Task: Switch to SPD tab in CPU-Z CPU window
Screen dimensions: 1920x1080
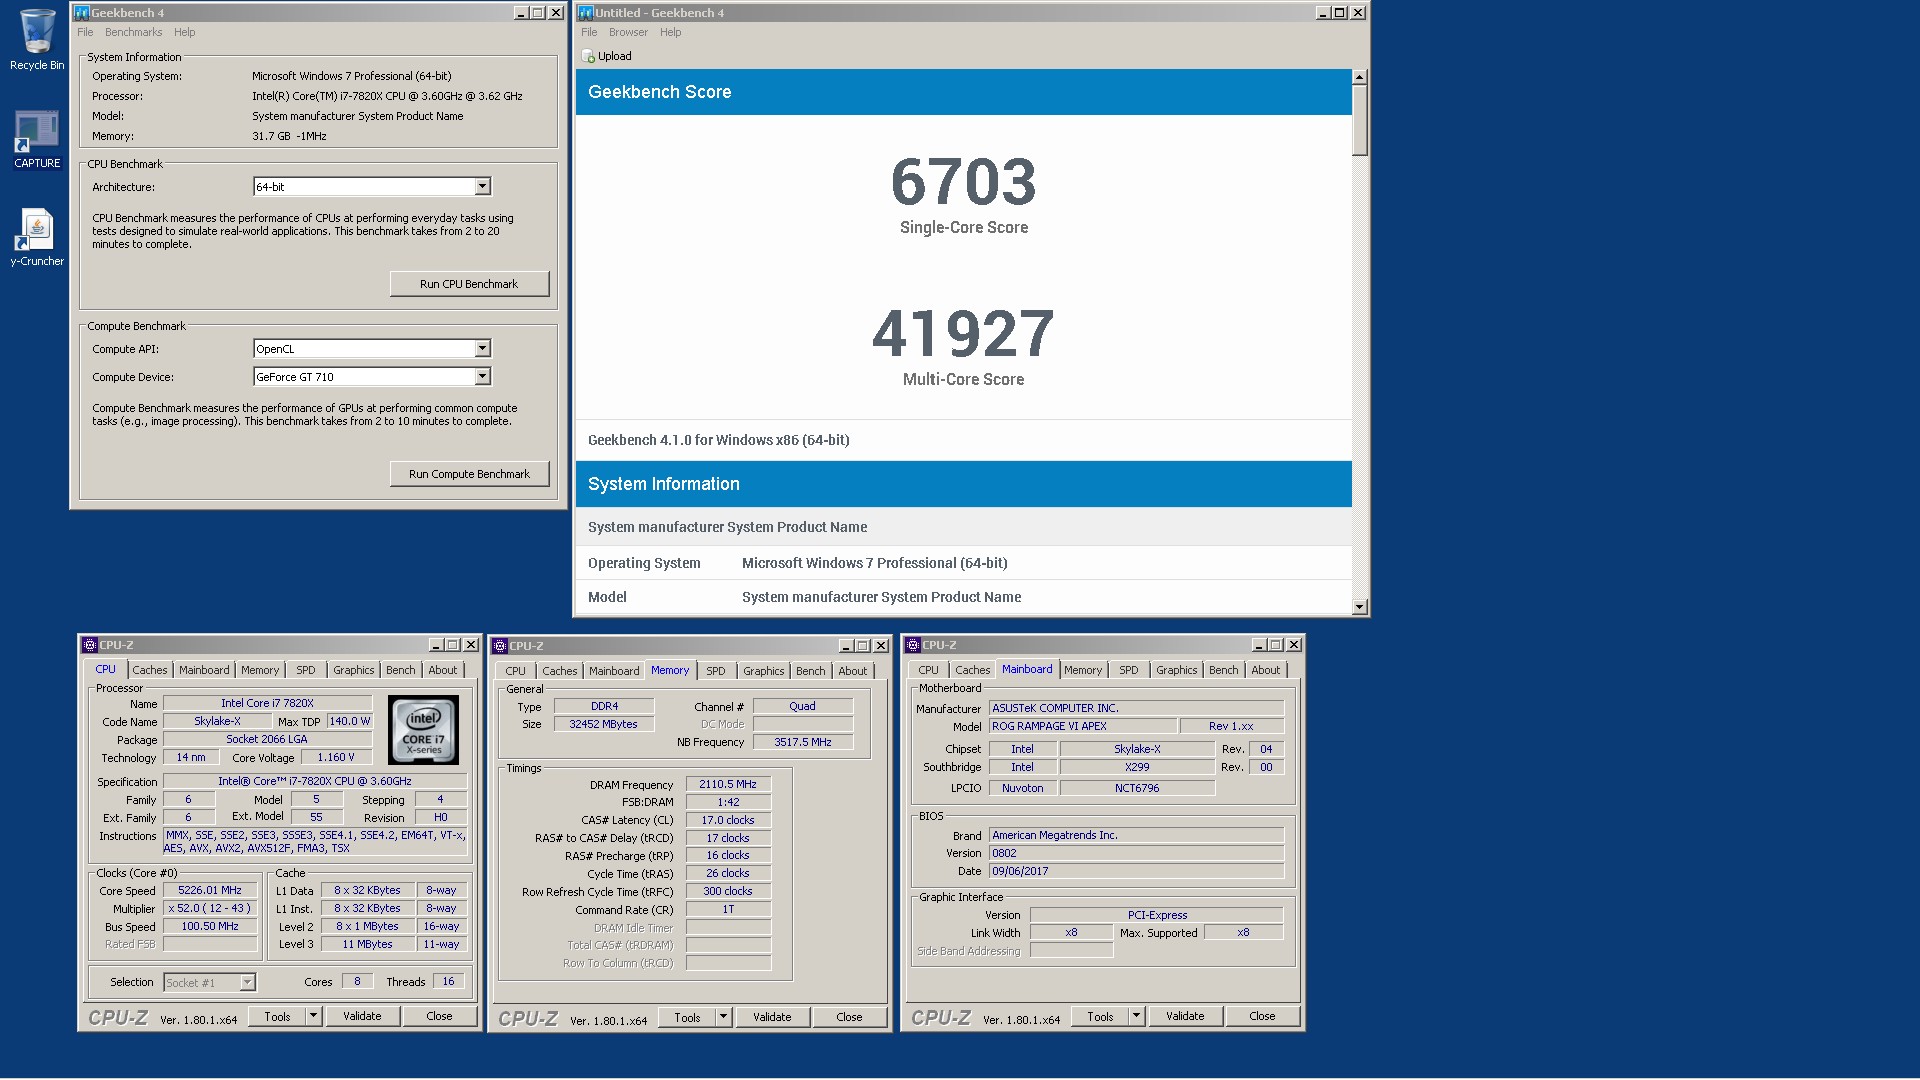Action: (306, 670)
